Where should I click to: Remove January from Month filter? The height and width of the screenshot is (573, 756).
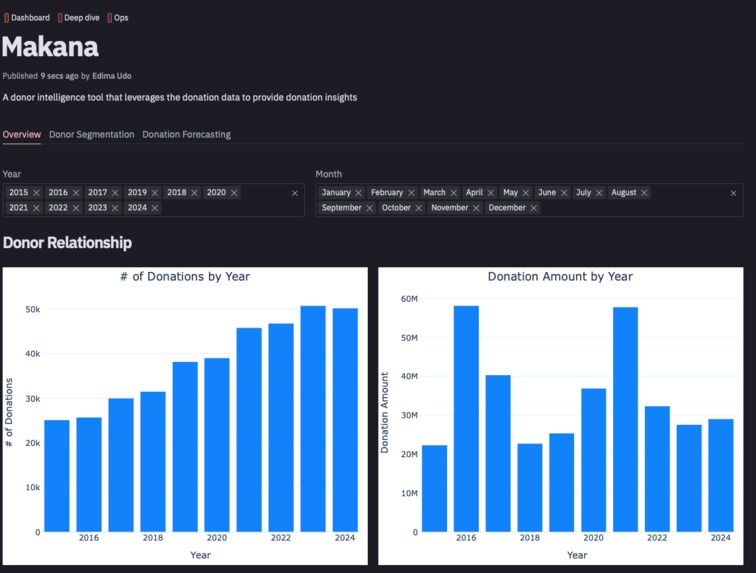point(358,193)
